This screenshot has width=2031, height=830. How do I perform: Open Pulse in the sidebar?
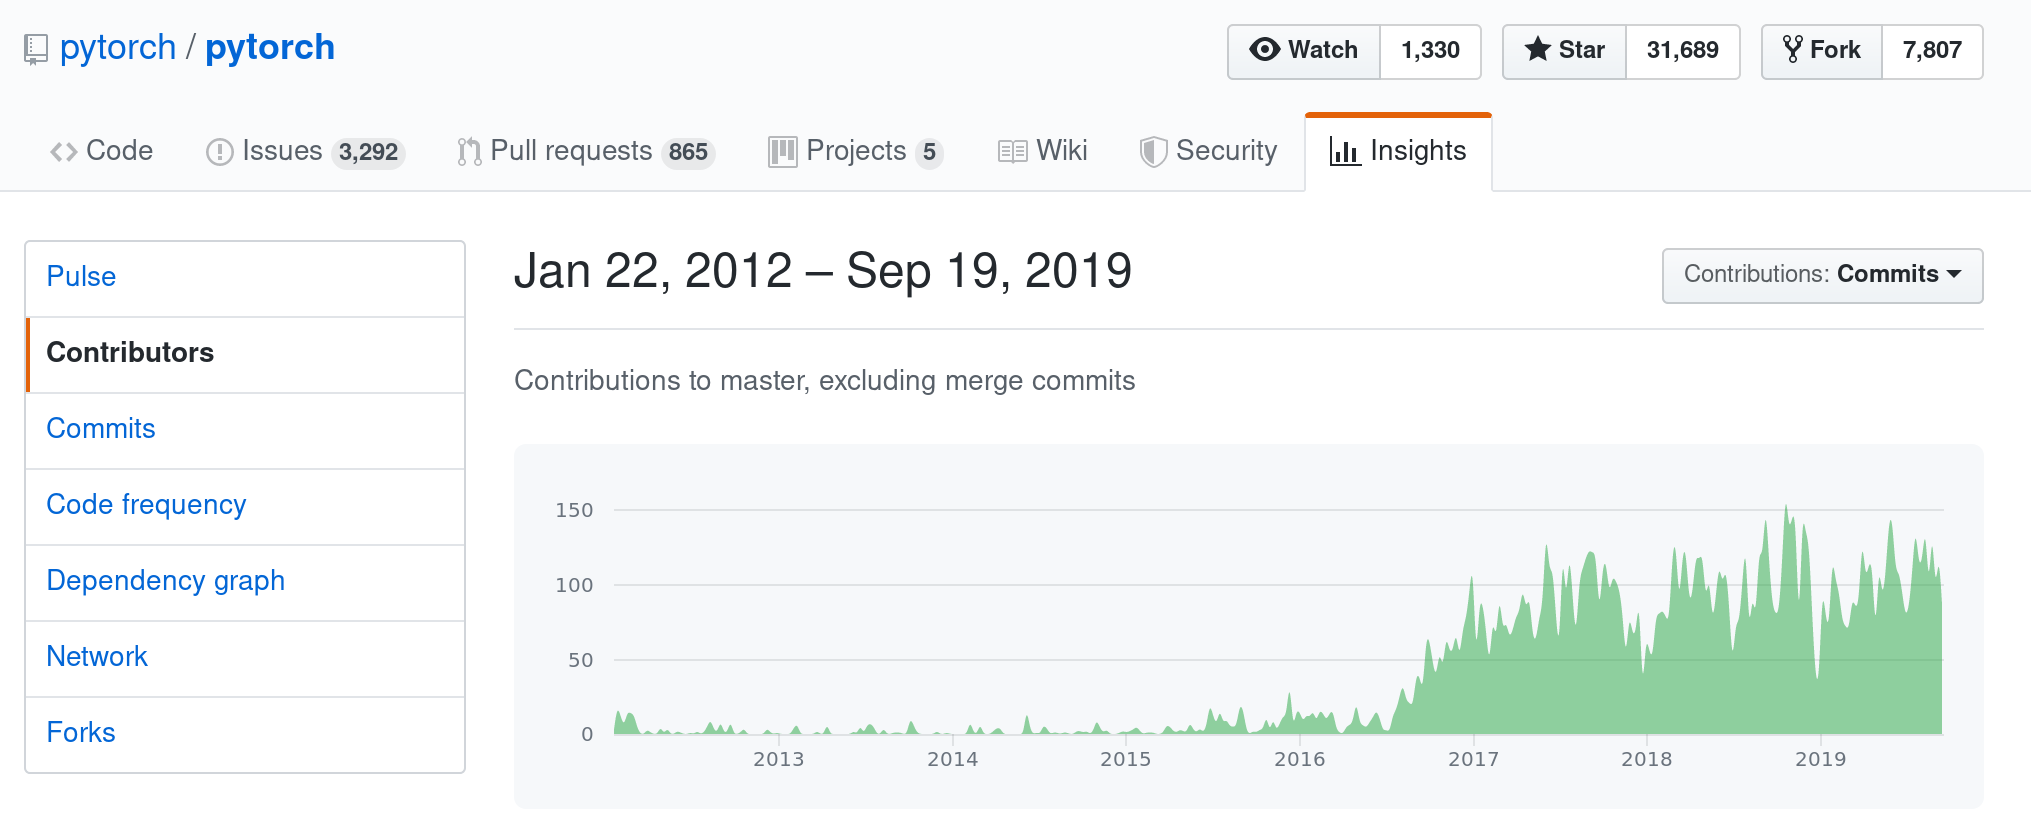click(245, 277)
